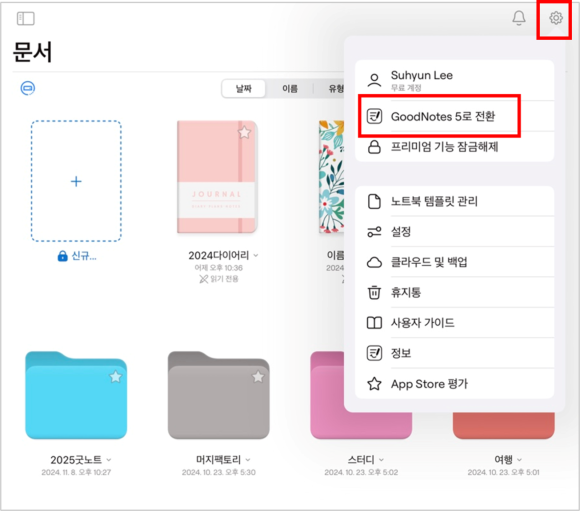Expand chevron next to 2025굿노트
Screen dimensions: 580x511
point(109,460)
